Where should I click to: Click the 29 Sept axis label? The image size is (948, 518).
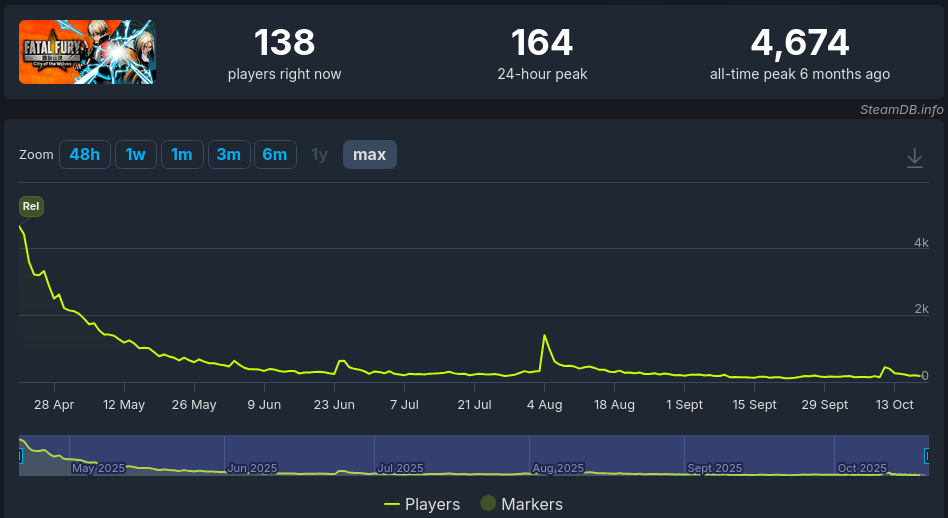pos(825,405)
